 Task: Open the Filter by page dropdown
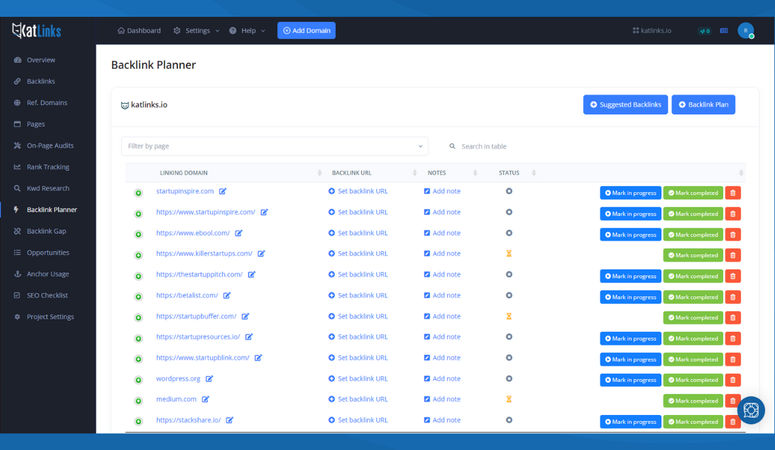click(x=274, y=146)
